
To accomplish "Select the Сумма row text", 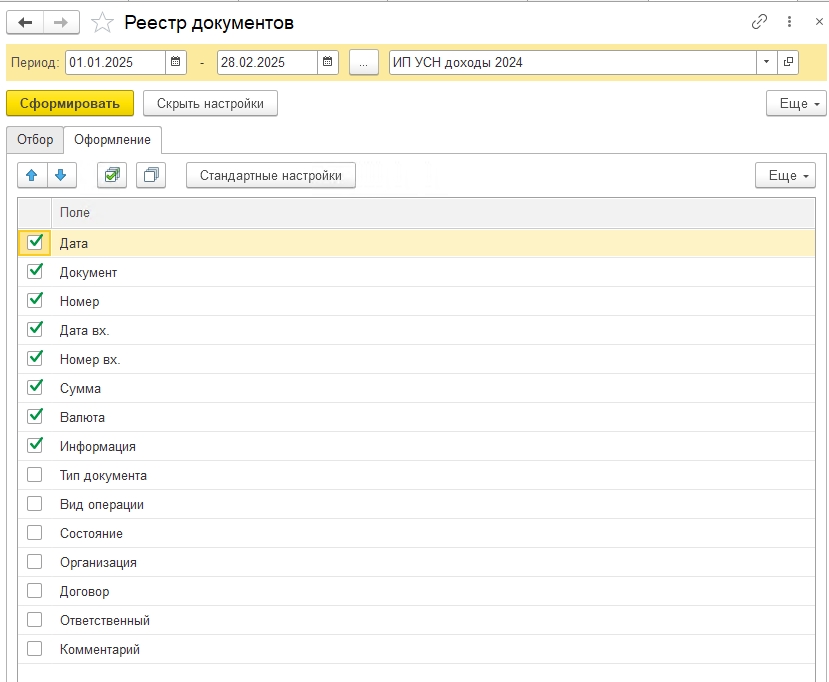I will (80, 389).
